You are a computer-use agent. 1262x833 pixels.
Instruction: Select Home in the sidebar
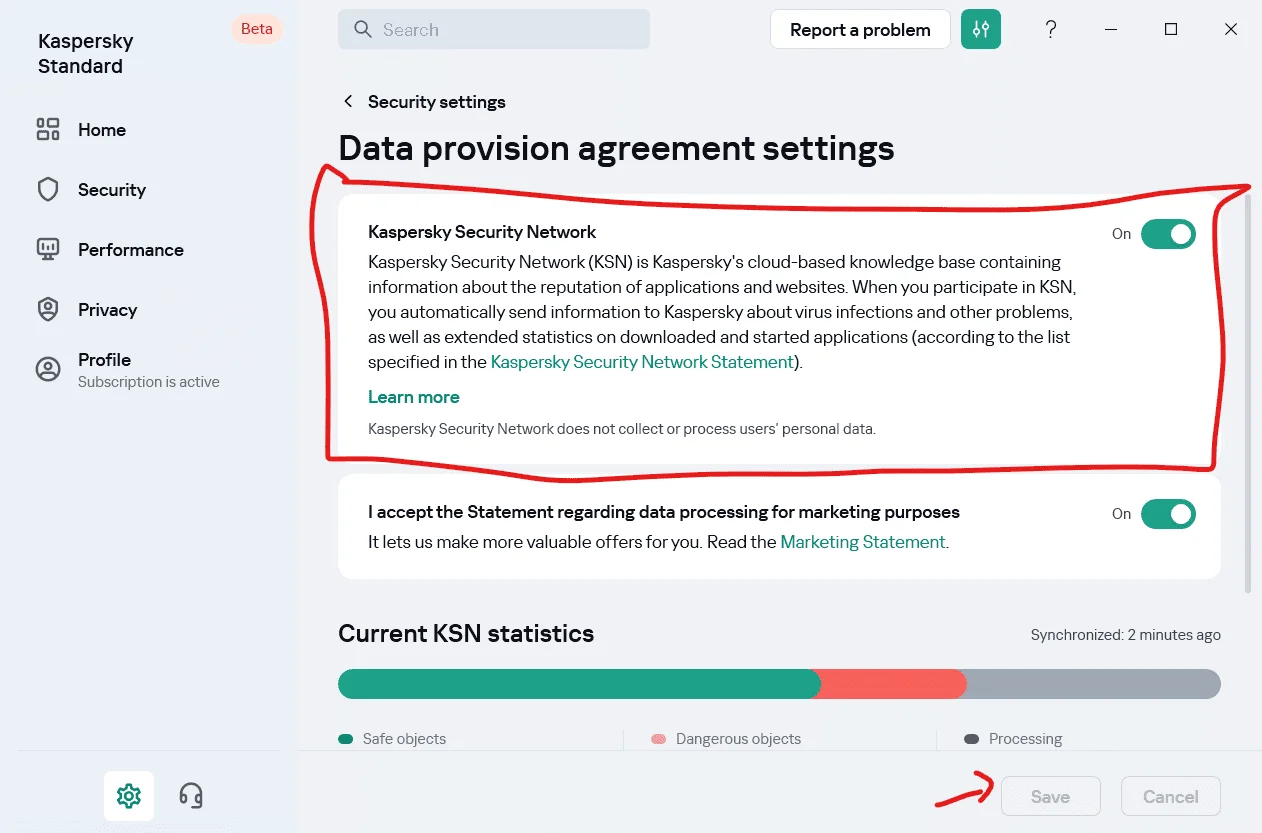102,129
